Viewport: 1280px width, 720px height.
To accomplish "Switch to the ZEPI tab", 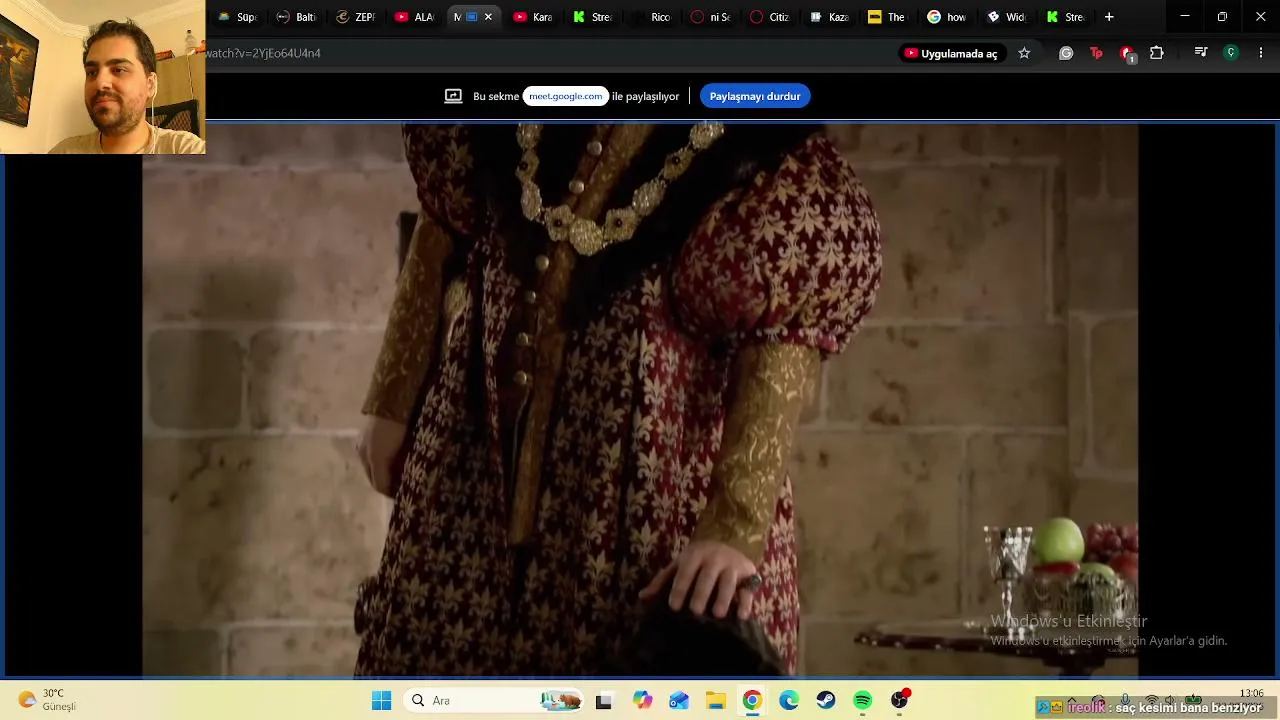I will [x=356, y=17].
